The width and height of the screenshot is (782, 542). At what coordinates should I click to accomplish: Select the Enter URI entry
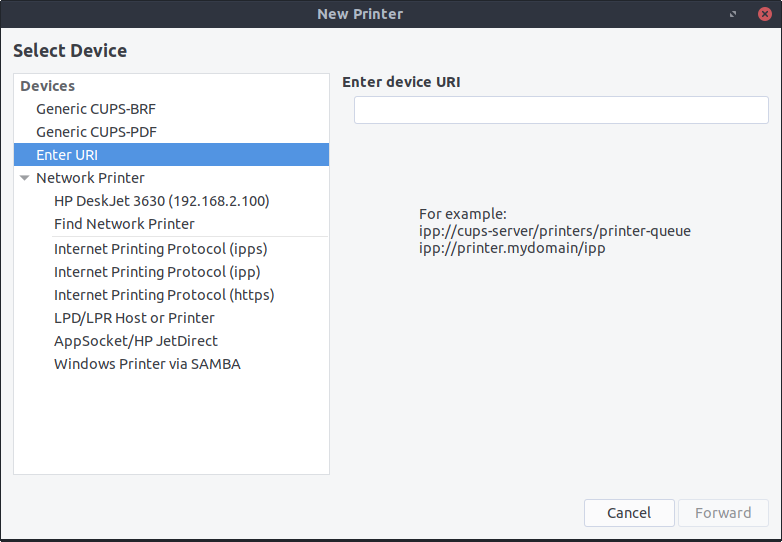coord(67,155)
